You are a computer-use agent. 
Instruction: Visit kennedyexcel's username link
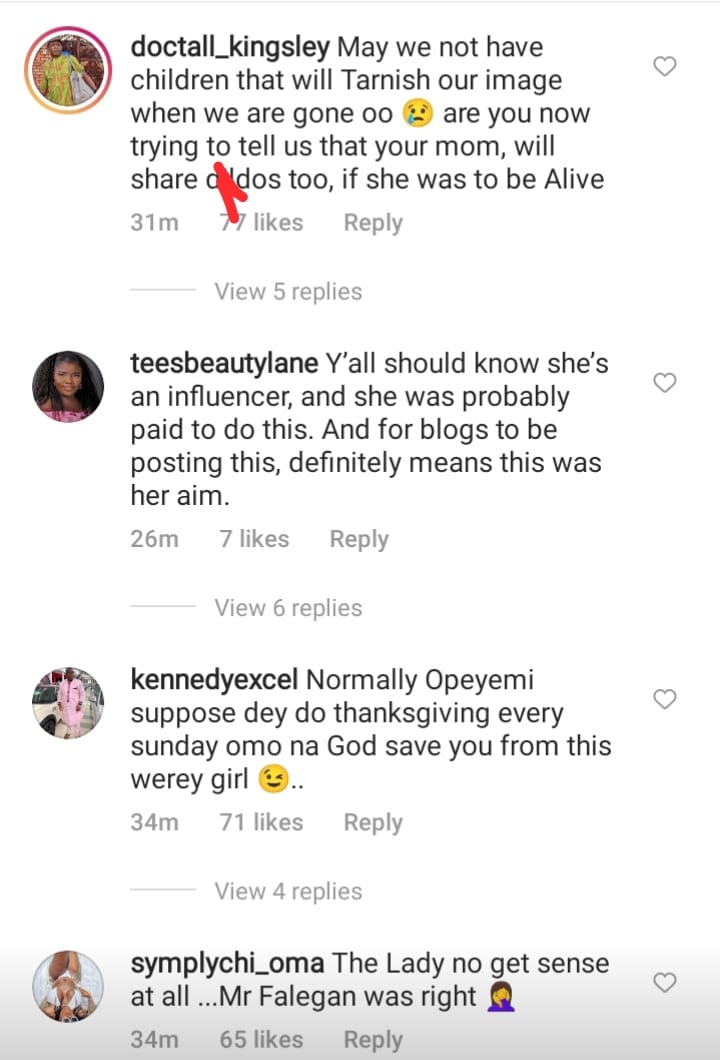[215, 680]
